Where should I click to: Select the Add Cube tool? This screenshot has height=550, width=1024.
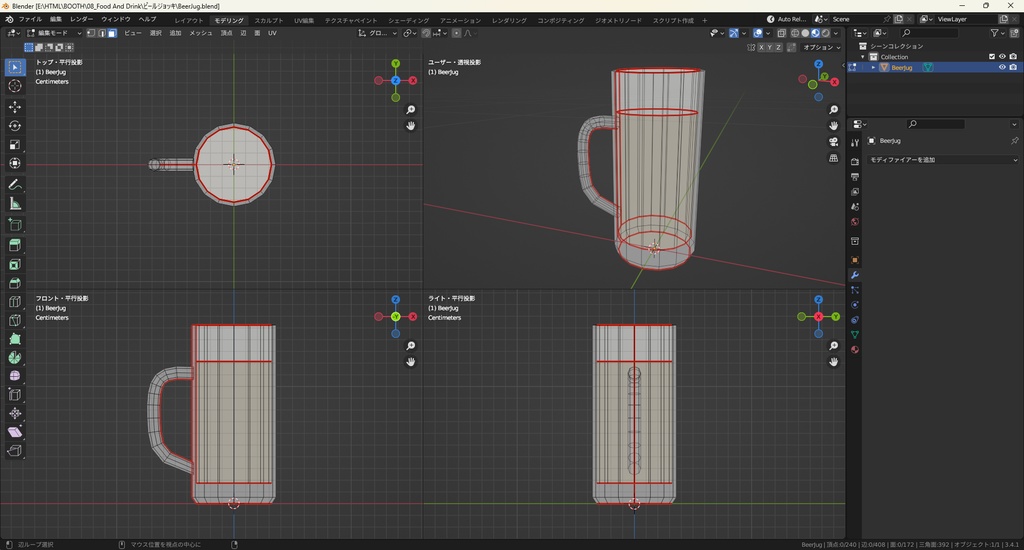15,225
